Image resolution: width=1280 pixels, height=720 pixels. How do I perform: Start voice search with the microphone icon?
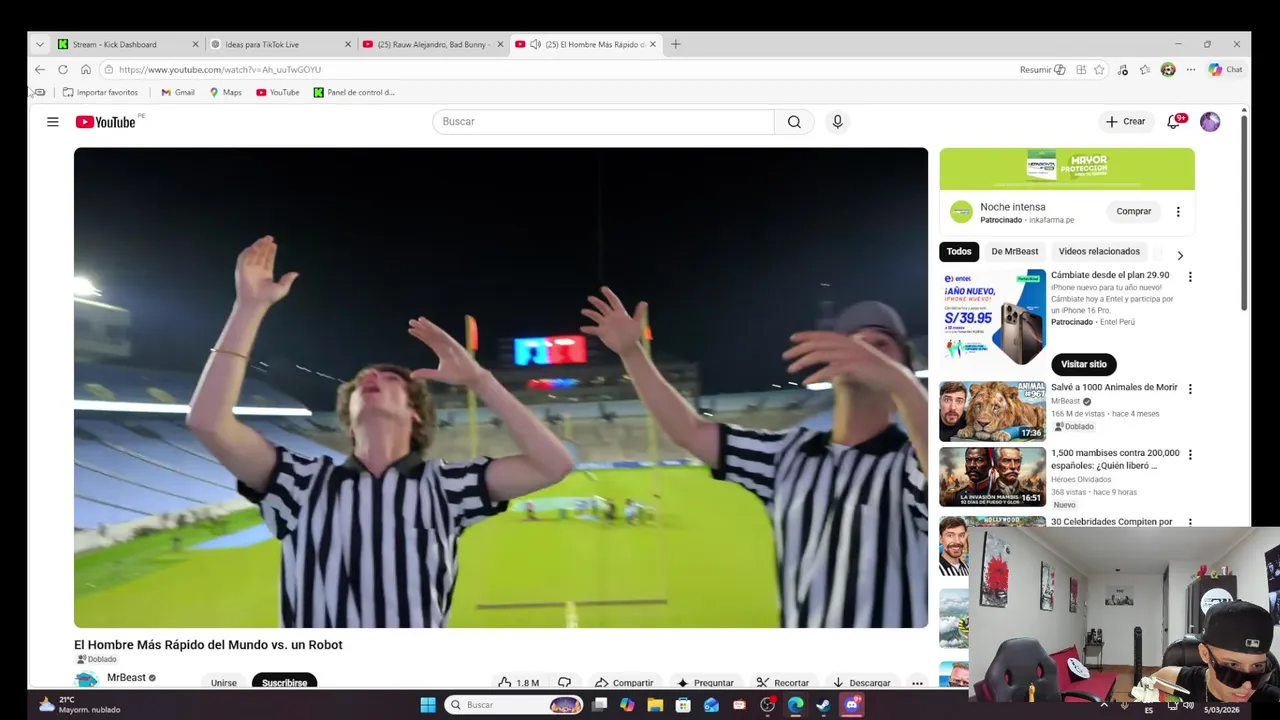[x=837, y=122]
